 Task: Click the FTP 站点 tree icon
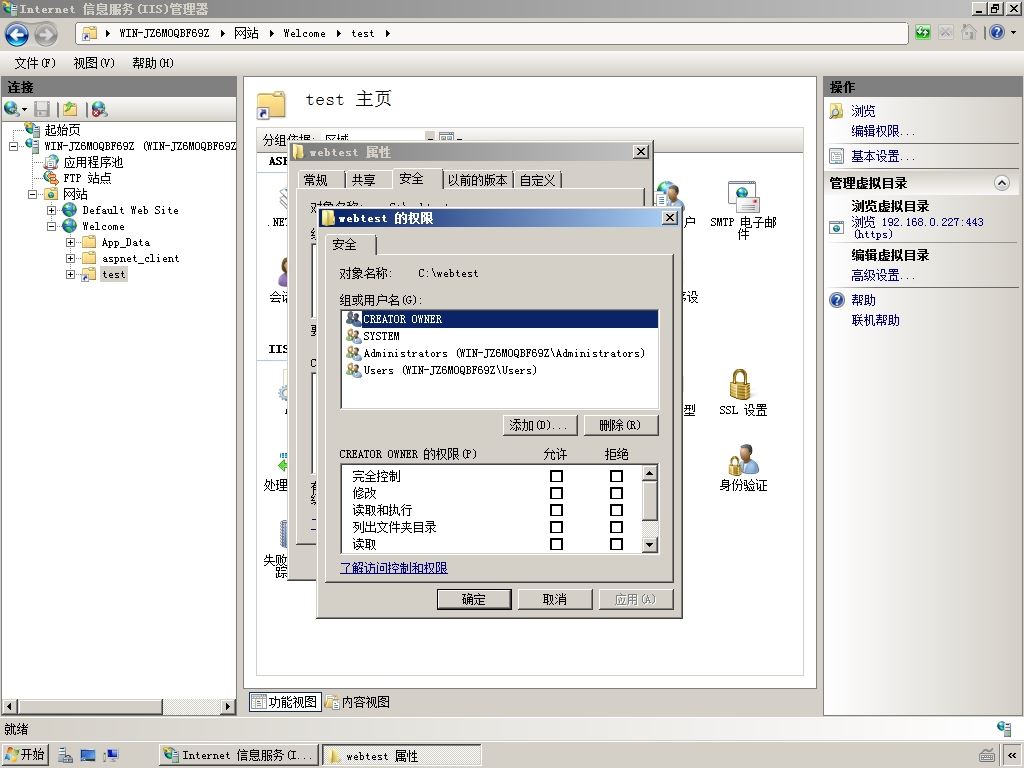coord(51,178)
